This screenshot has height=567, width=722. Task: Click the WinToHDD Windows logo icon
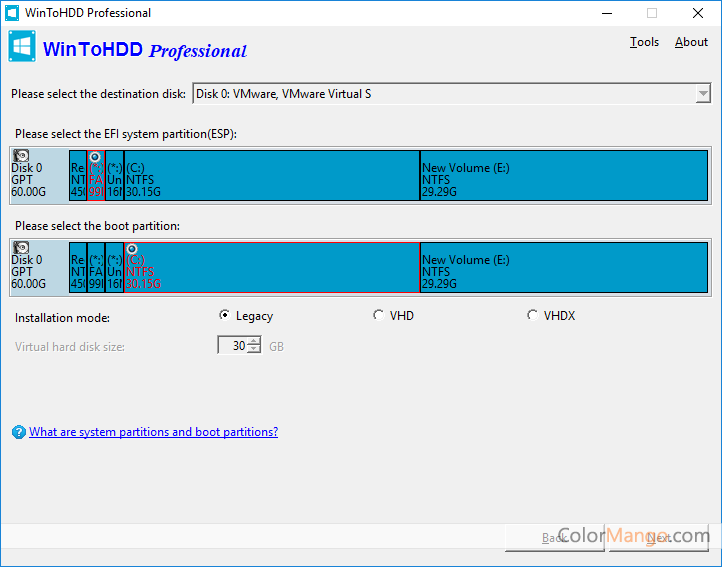click(x=23, y=47)
